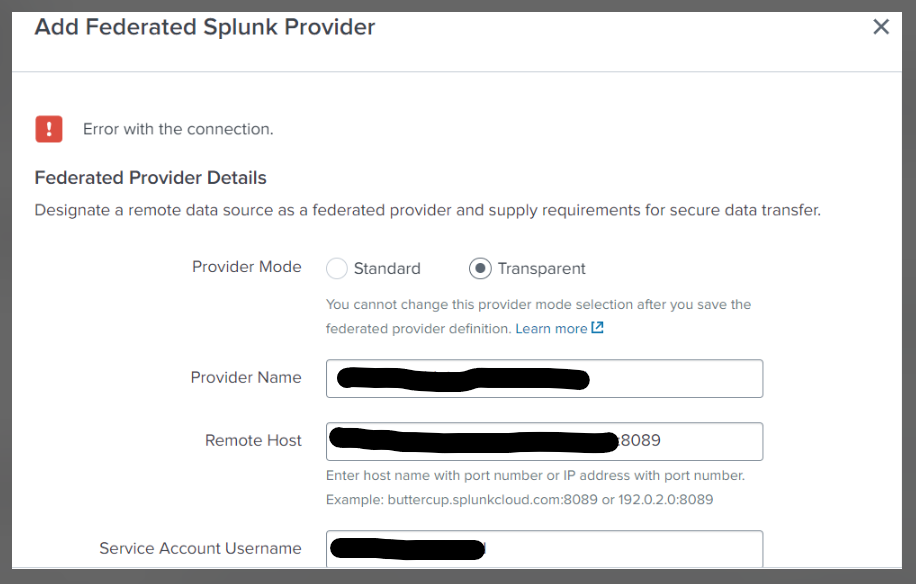916x584 pixels.
Task: Click the dialog title Add Federated Splunk Provider
Action: pos(205,27)
